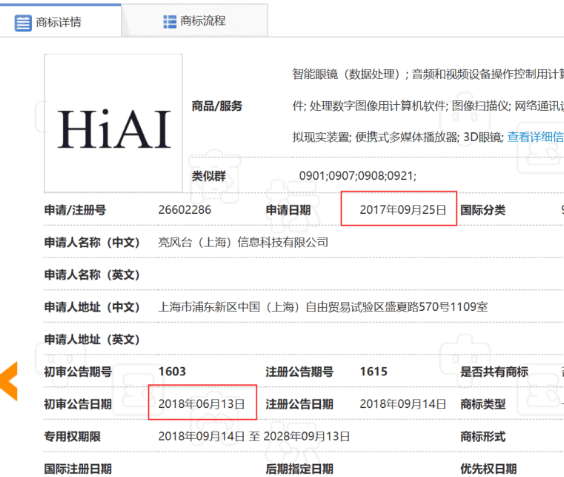The image size is (564, 477).
Task: Select preliminary announcement date 2018年06月13日
Action: [x=201, y=404]
